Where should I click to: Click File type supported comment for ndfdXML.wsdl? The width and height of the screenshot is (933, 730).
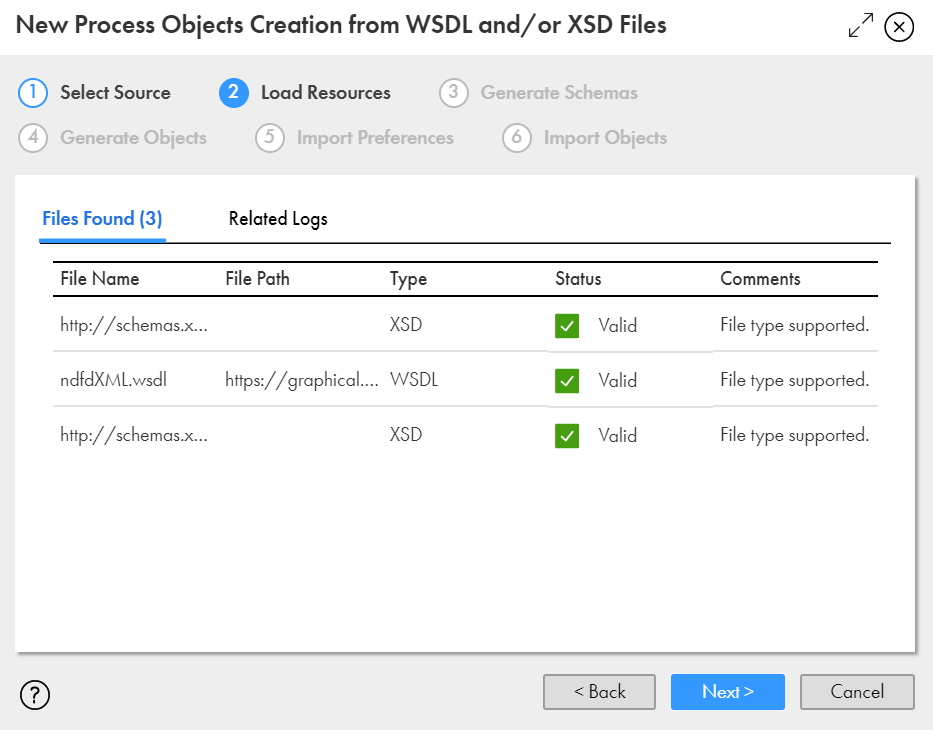[794, 381]
